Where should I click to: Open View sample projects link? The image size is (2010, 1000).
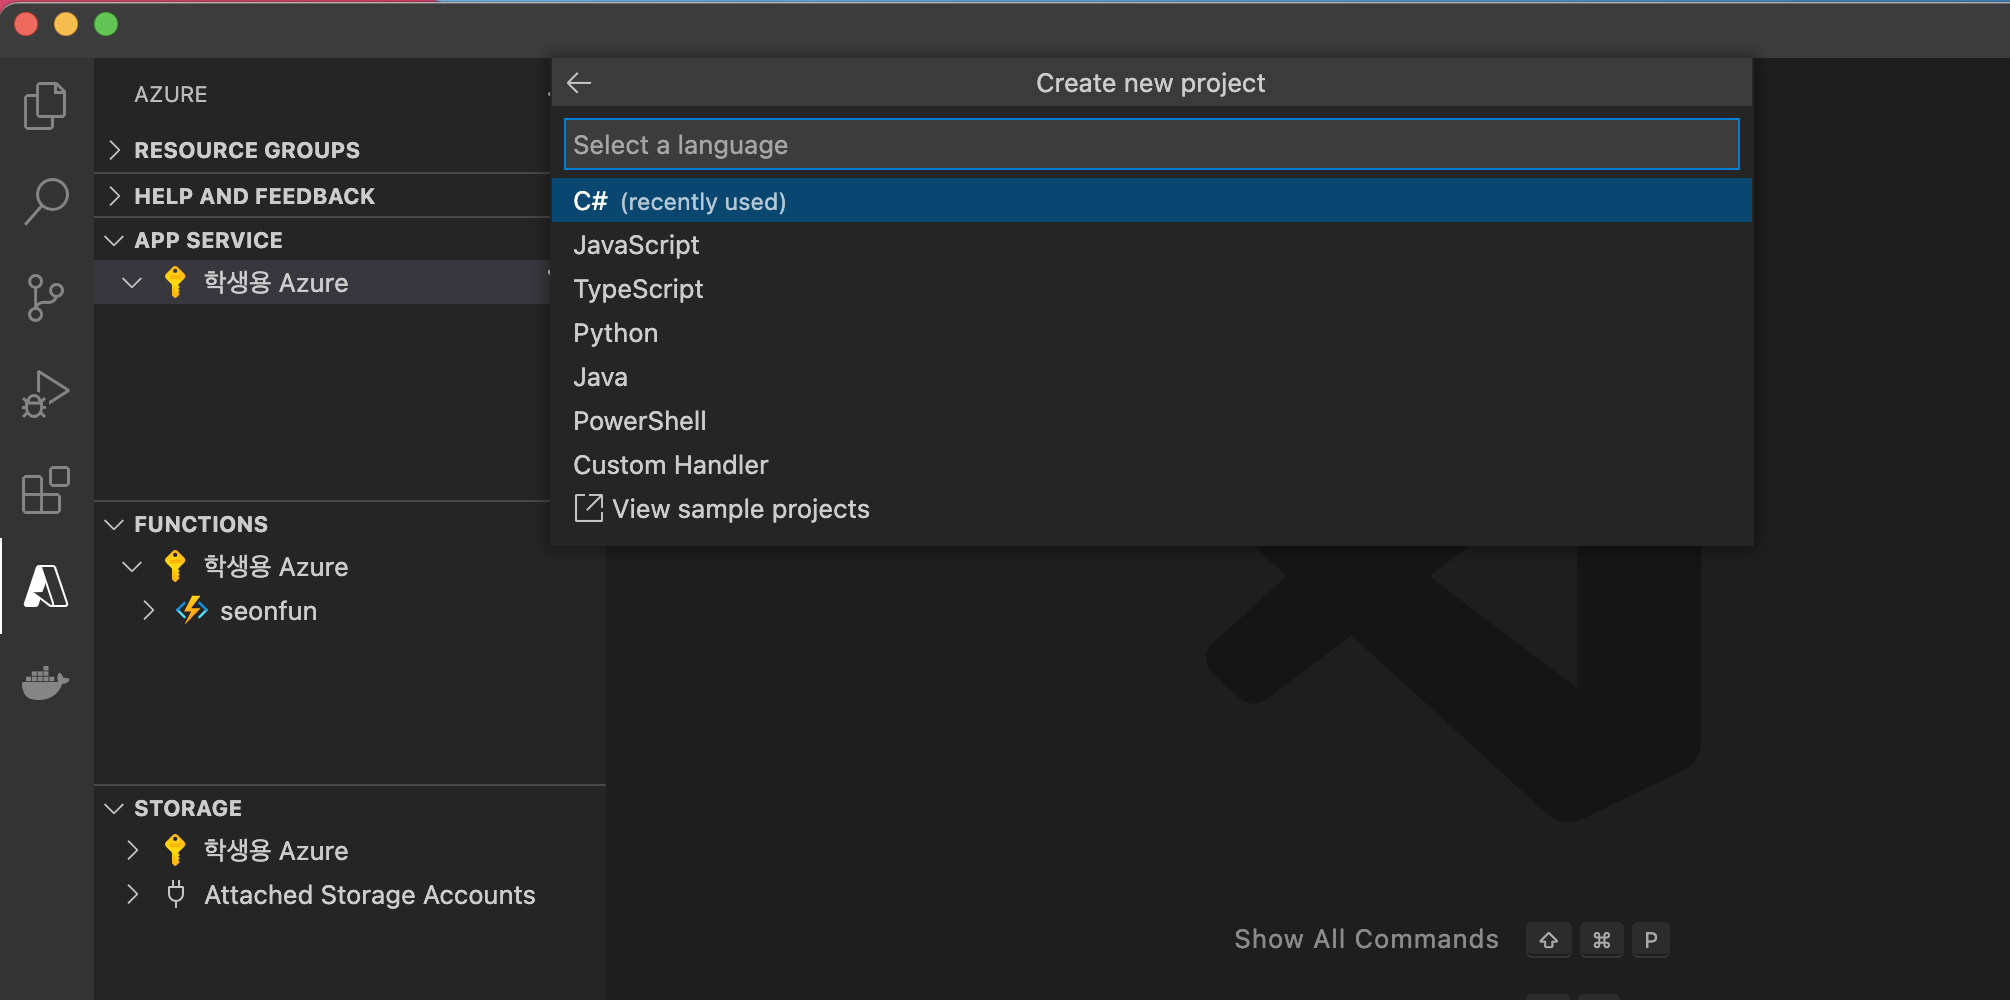click(1151, 509)
